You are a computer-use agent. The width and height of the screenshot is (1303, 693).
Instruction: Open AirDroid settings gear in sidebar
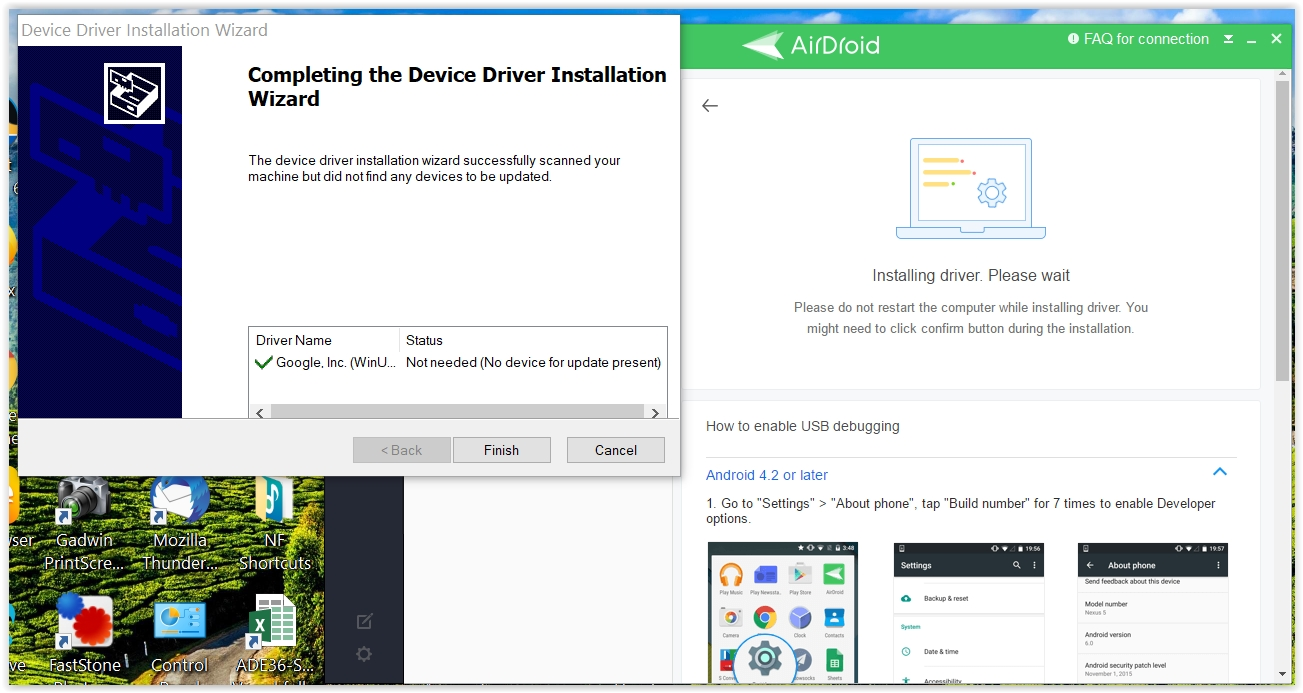click(x=364, y=654)
